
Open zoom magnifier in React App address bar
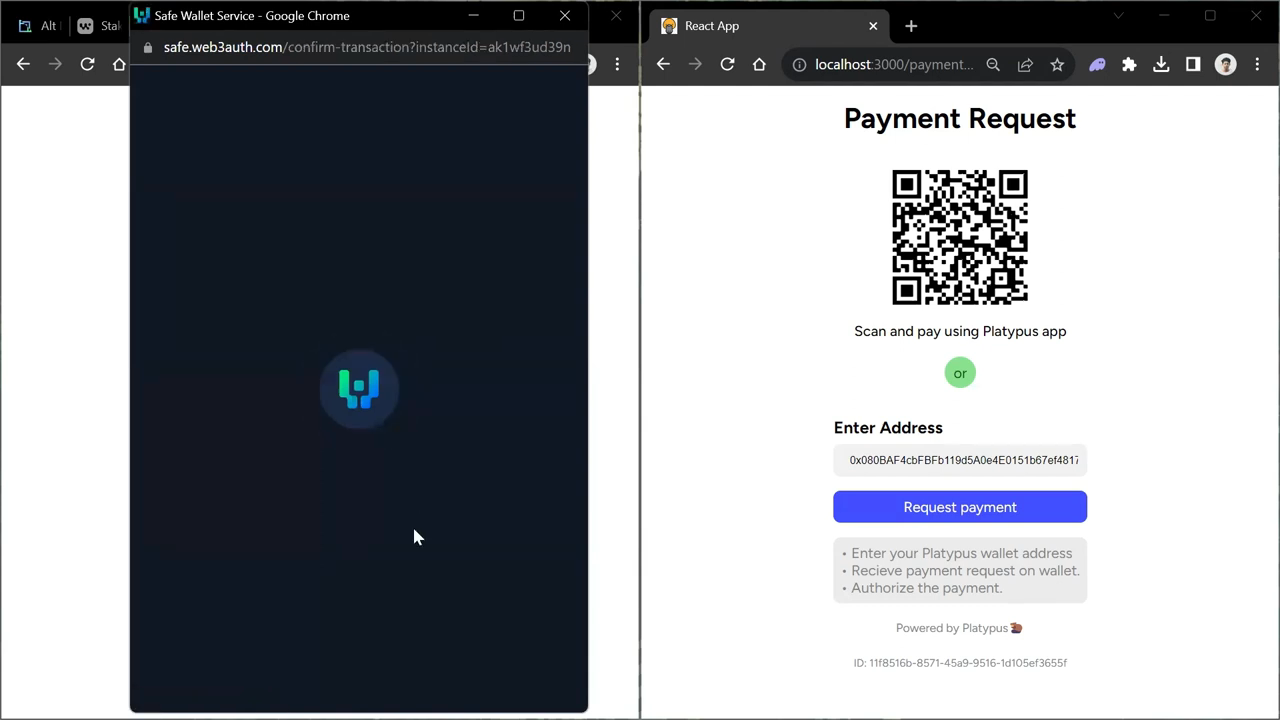(x=993, y=64)
